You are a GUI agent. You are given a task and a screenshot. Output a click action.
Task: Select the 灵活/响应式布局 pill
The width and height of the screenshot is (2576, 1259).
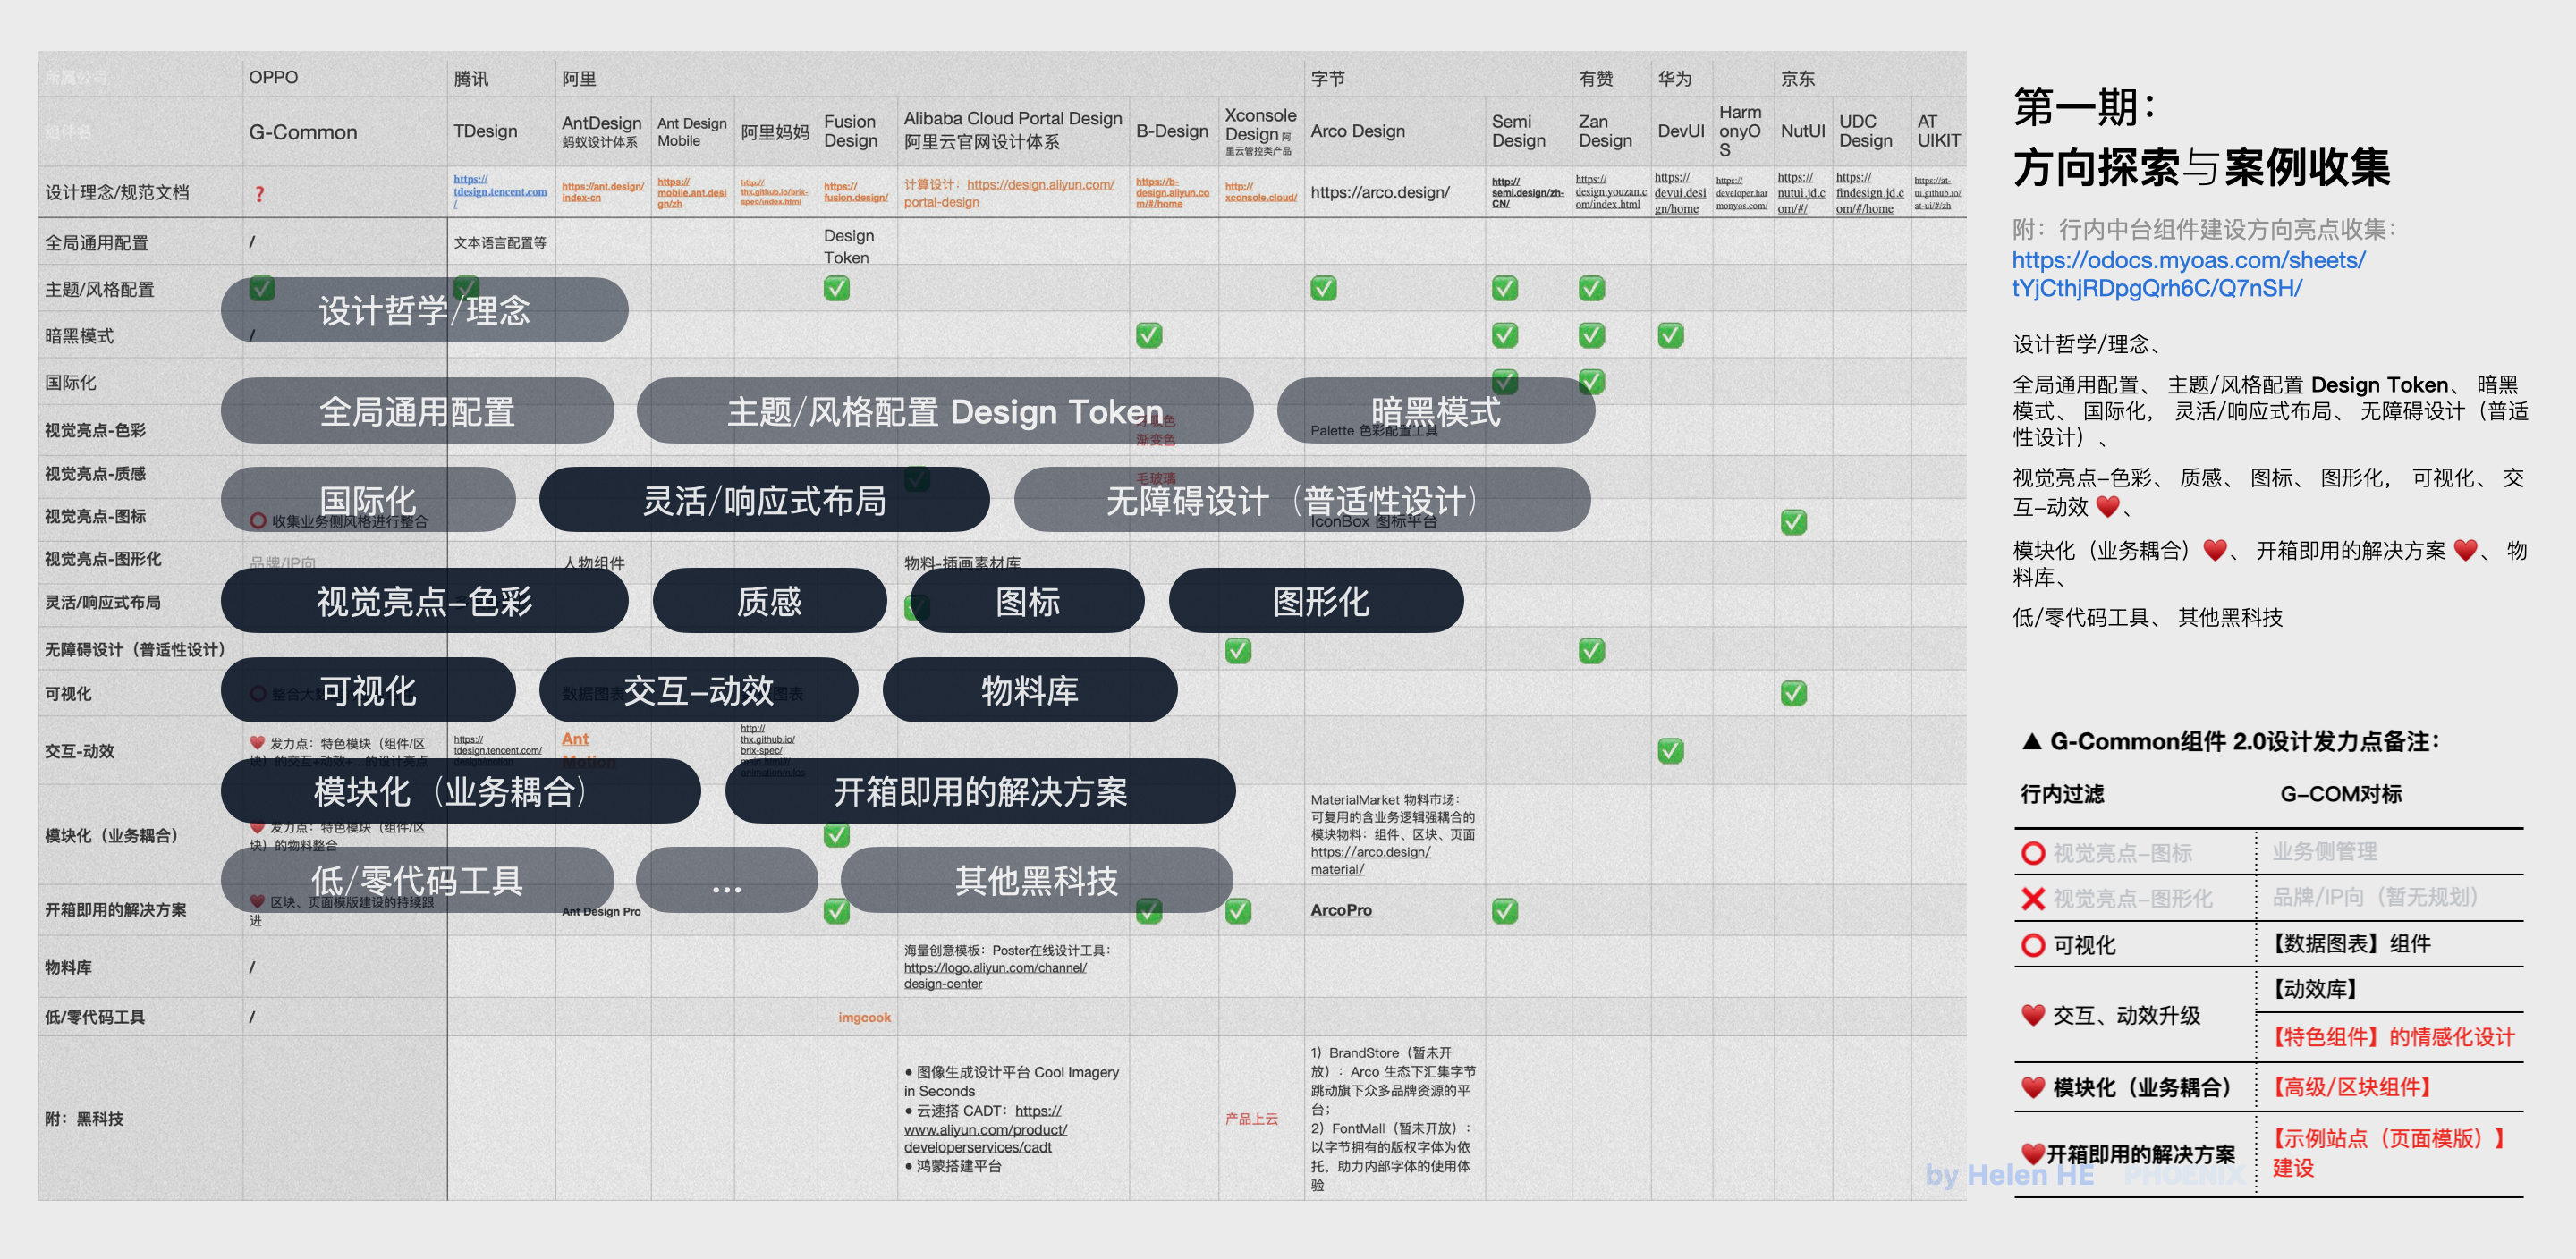tap(764, 500)
